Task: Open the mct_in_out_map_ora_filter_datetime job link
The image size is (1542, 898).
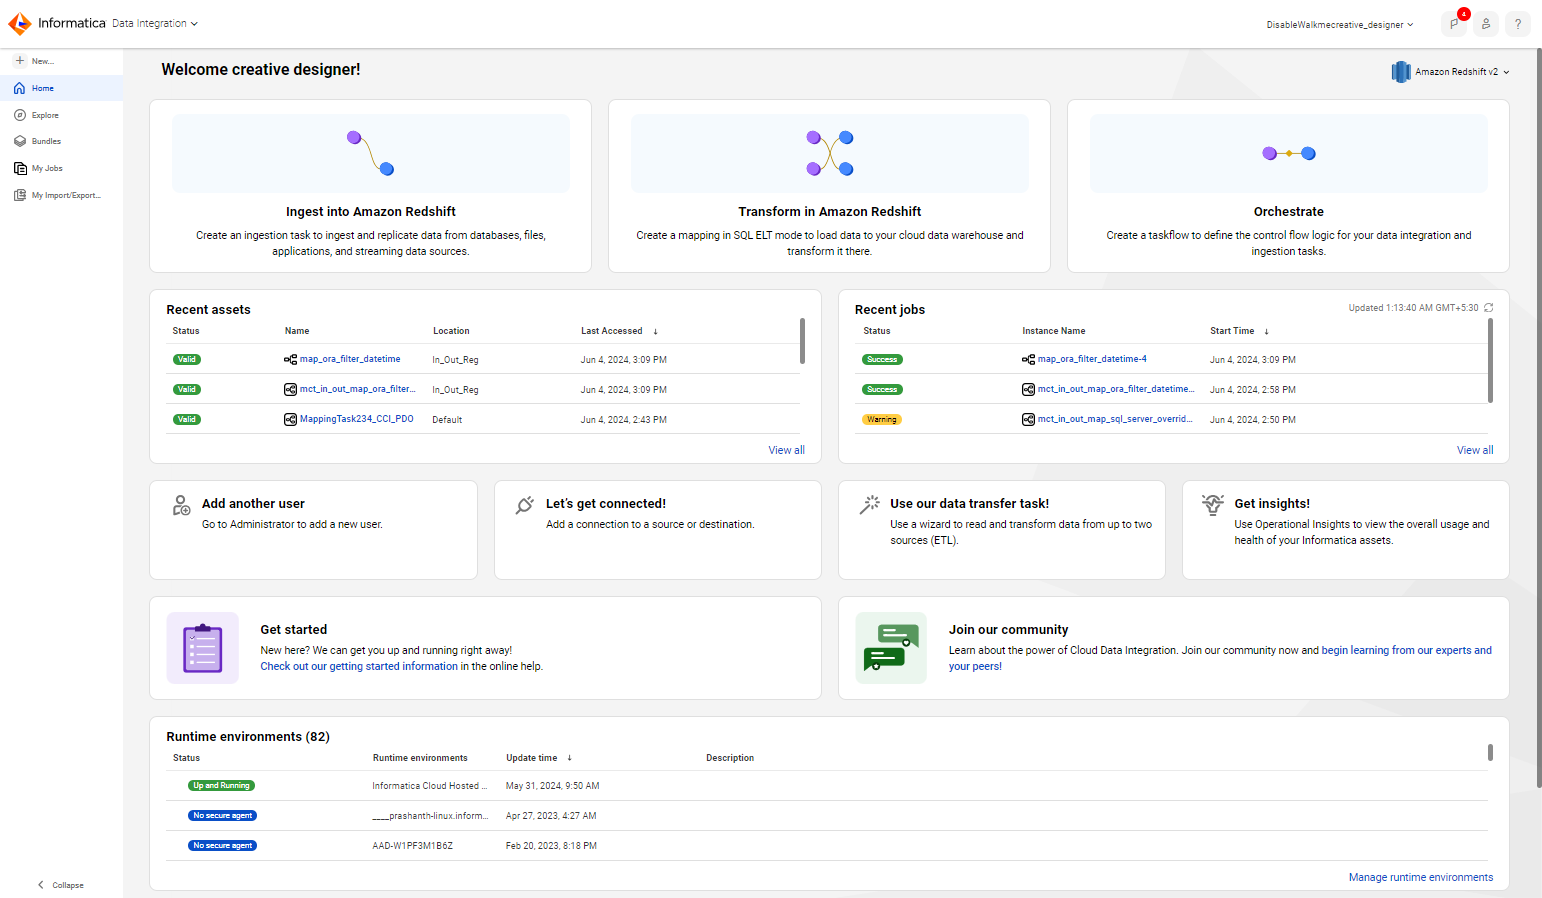Action: tap(1115, 389)
